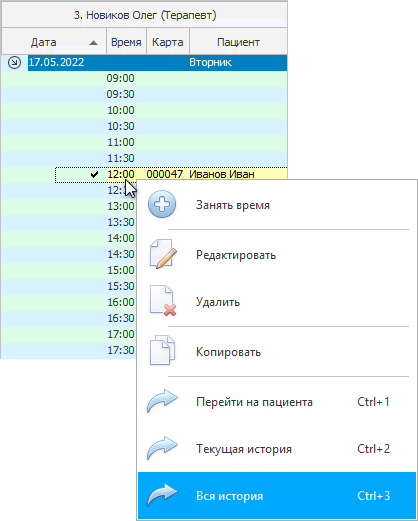Select the 09:30 time slot

coord(144,95)
